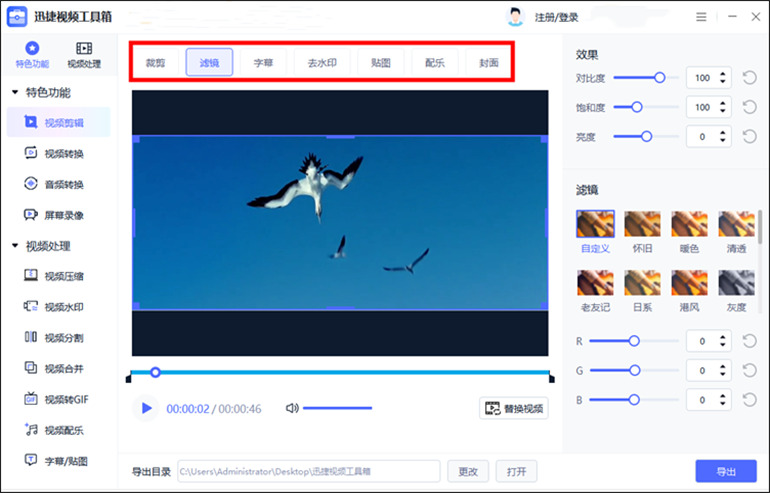The height and width of the screenshot is (493, 770).
Task: Click the 导出目录 path field
Action: pyautogui.click(x=309, y=471)
